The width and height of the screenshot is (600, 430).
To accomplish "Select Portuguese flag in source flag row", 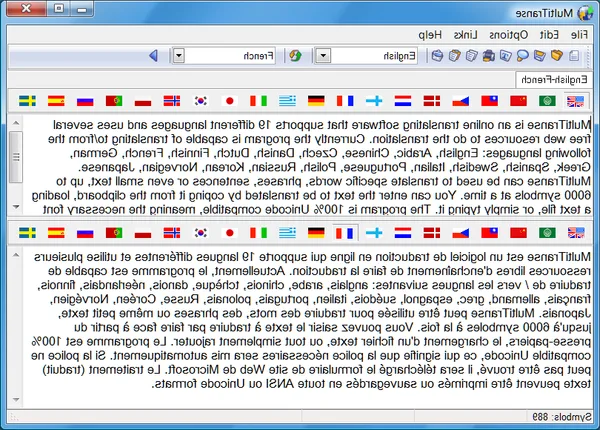I will point(114,101).
